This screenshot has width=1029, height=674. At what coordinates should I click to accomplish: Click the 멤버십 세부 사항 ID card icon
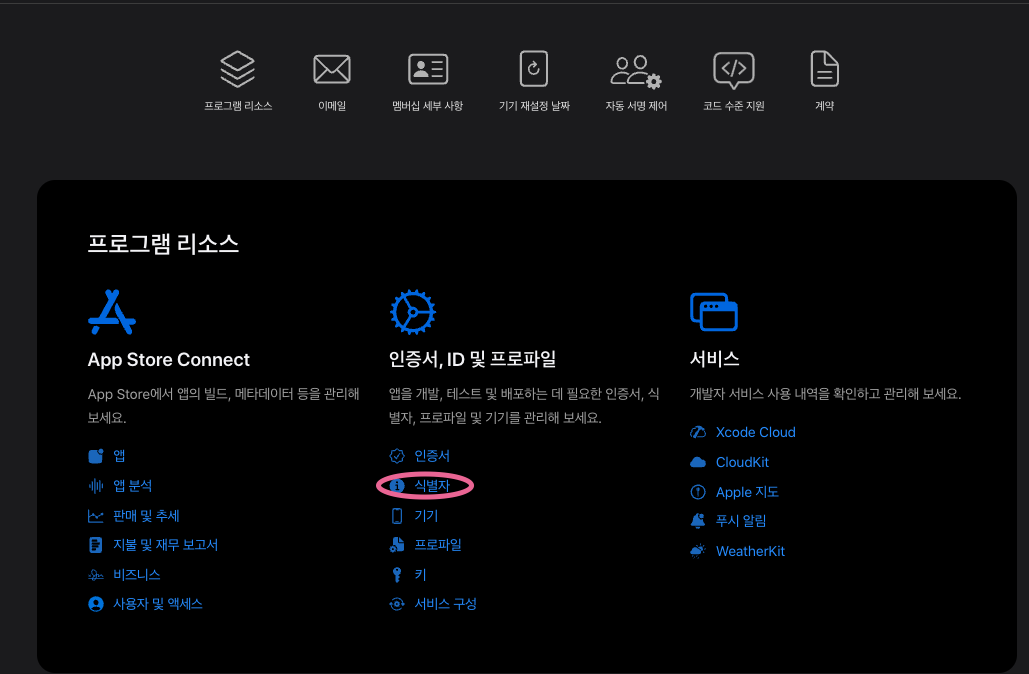click(x=428, y=69)
